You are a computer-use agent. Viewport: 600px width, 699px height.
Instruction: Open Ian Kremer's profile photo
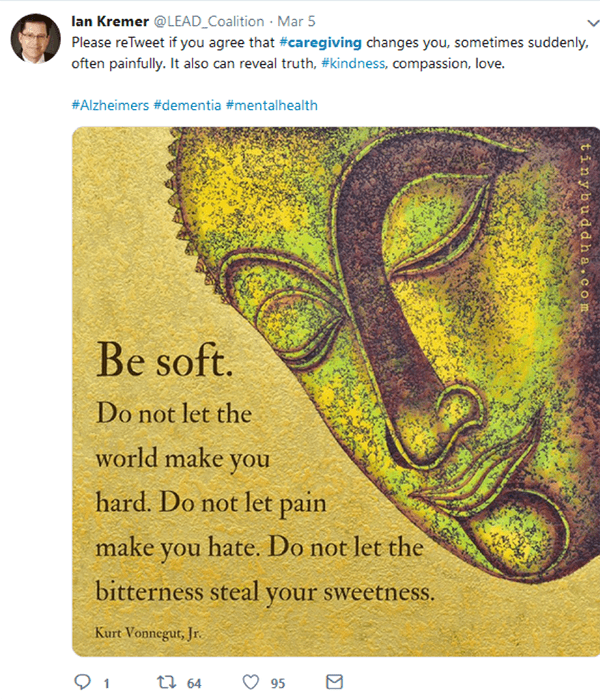35,38
